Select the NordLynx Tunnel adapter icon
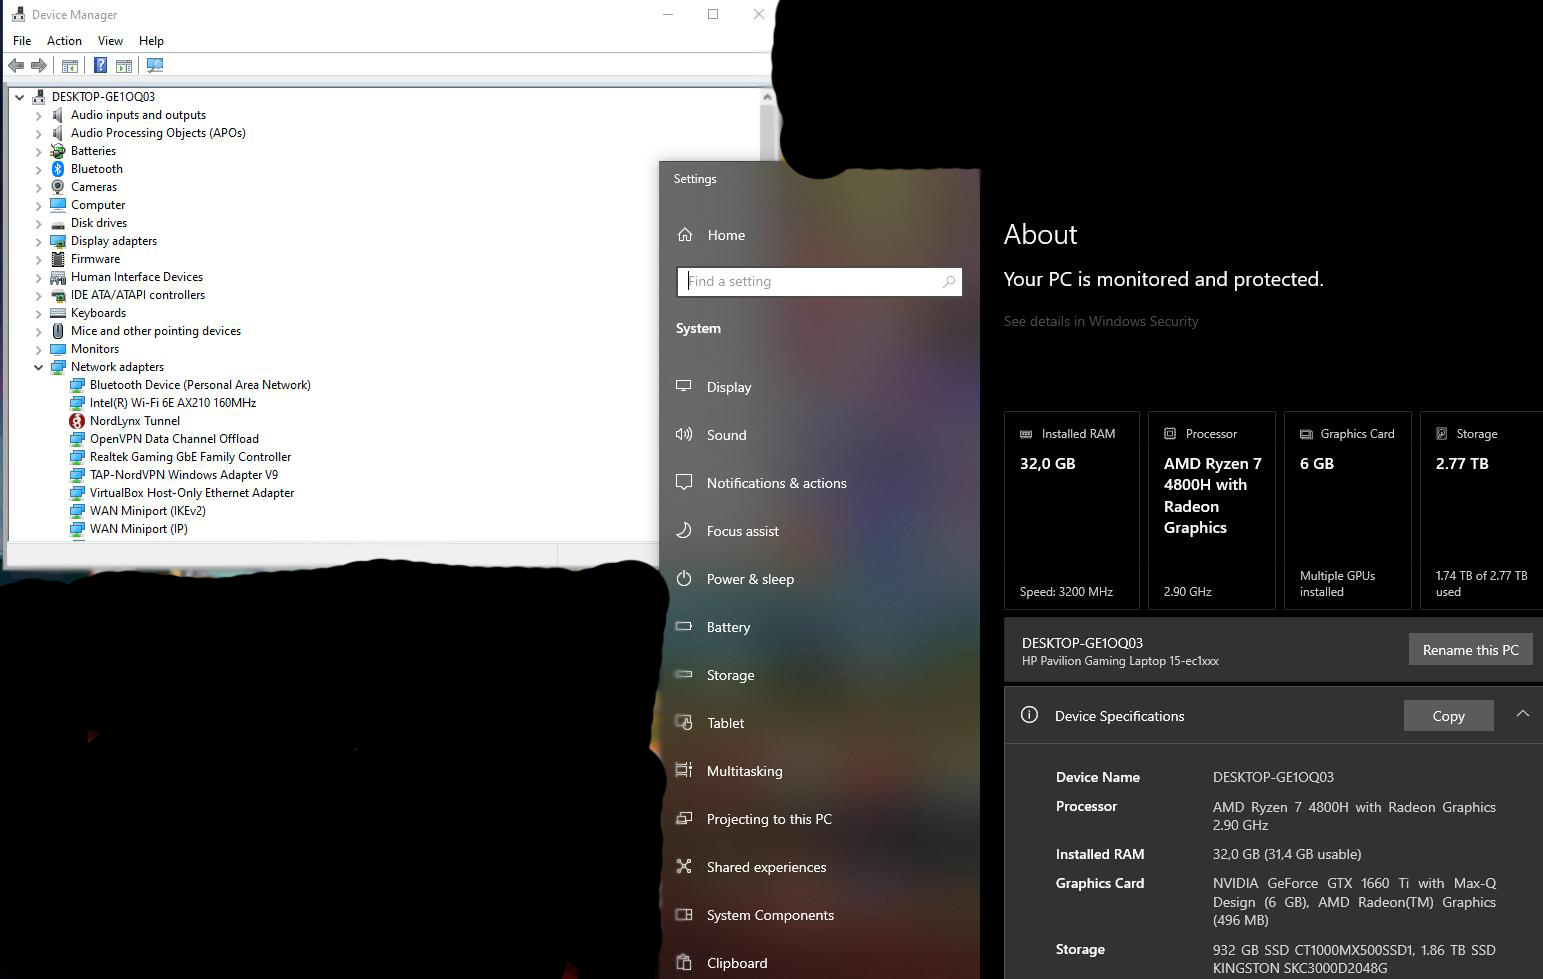This screenshot has height=979, width=1543. point(77,421)
